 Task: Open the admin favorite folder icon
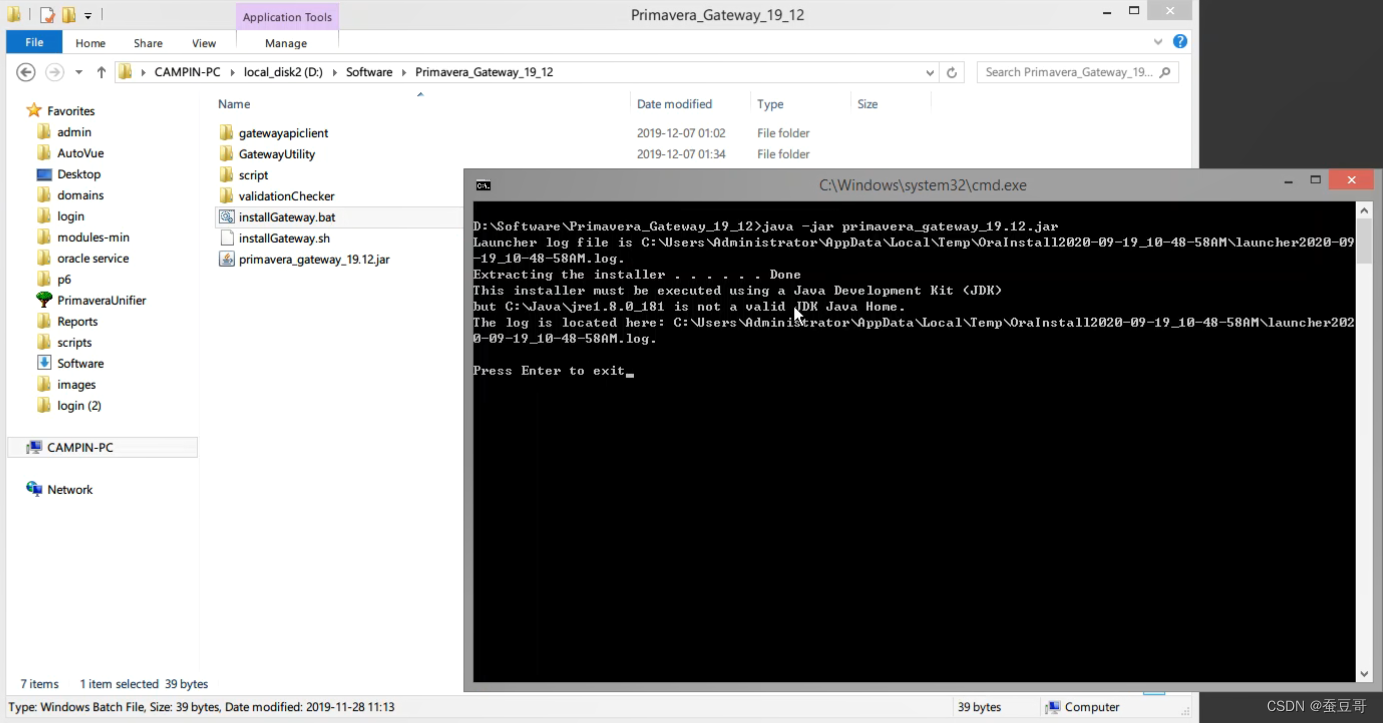tap(44, 132)
